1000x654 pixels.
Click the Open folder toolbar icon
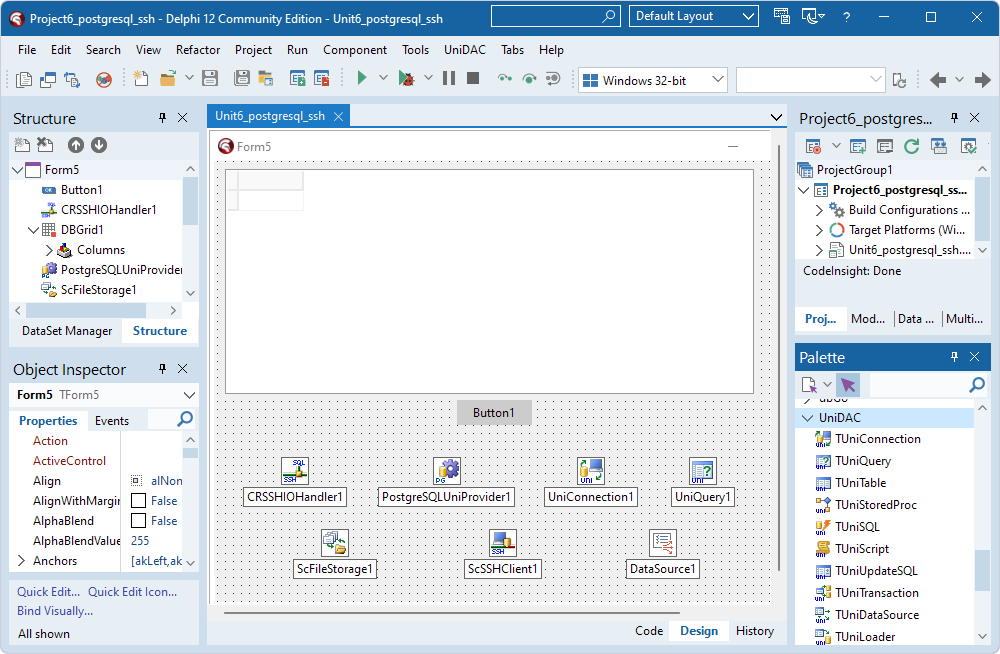click(167, 79)
